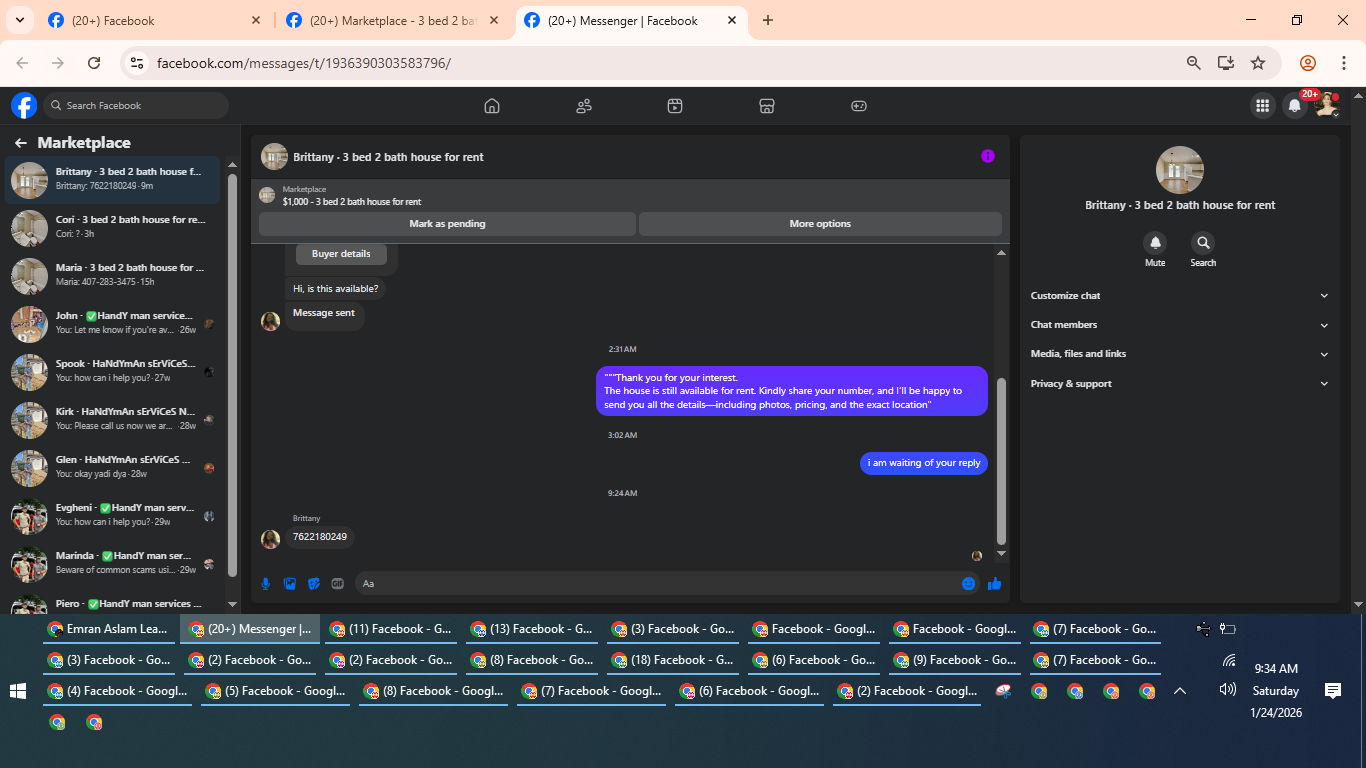Open Glen's okay yadi dya conversation
Screen dimensions: 1366x768
click(112, 467)
